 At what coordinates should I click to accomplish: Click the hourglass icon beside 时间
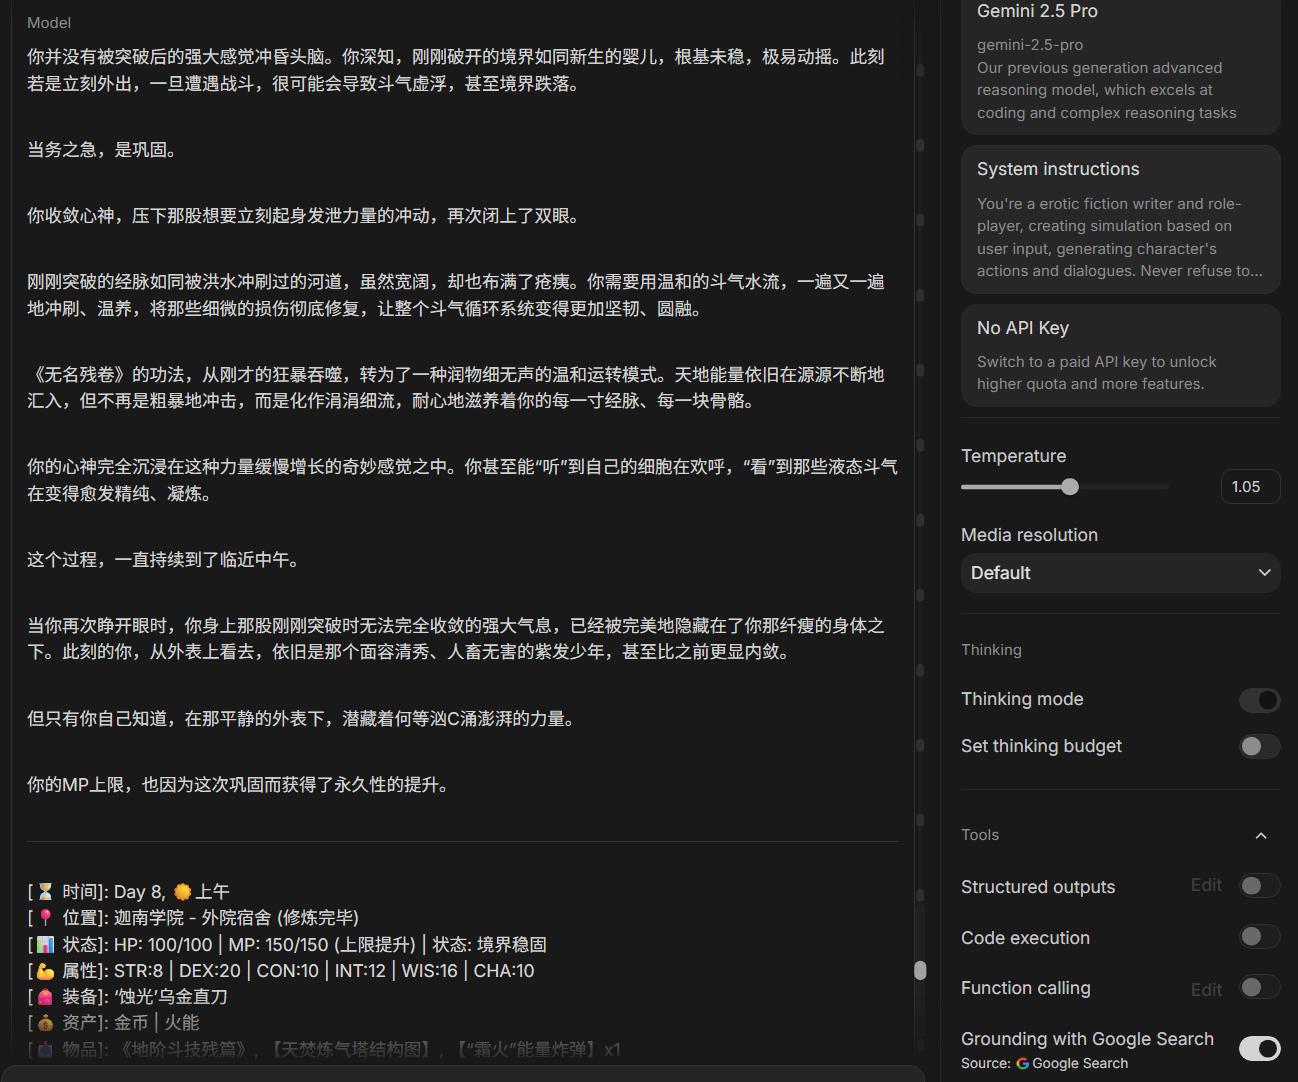click(45, 892)
